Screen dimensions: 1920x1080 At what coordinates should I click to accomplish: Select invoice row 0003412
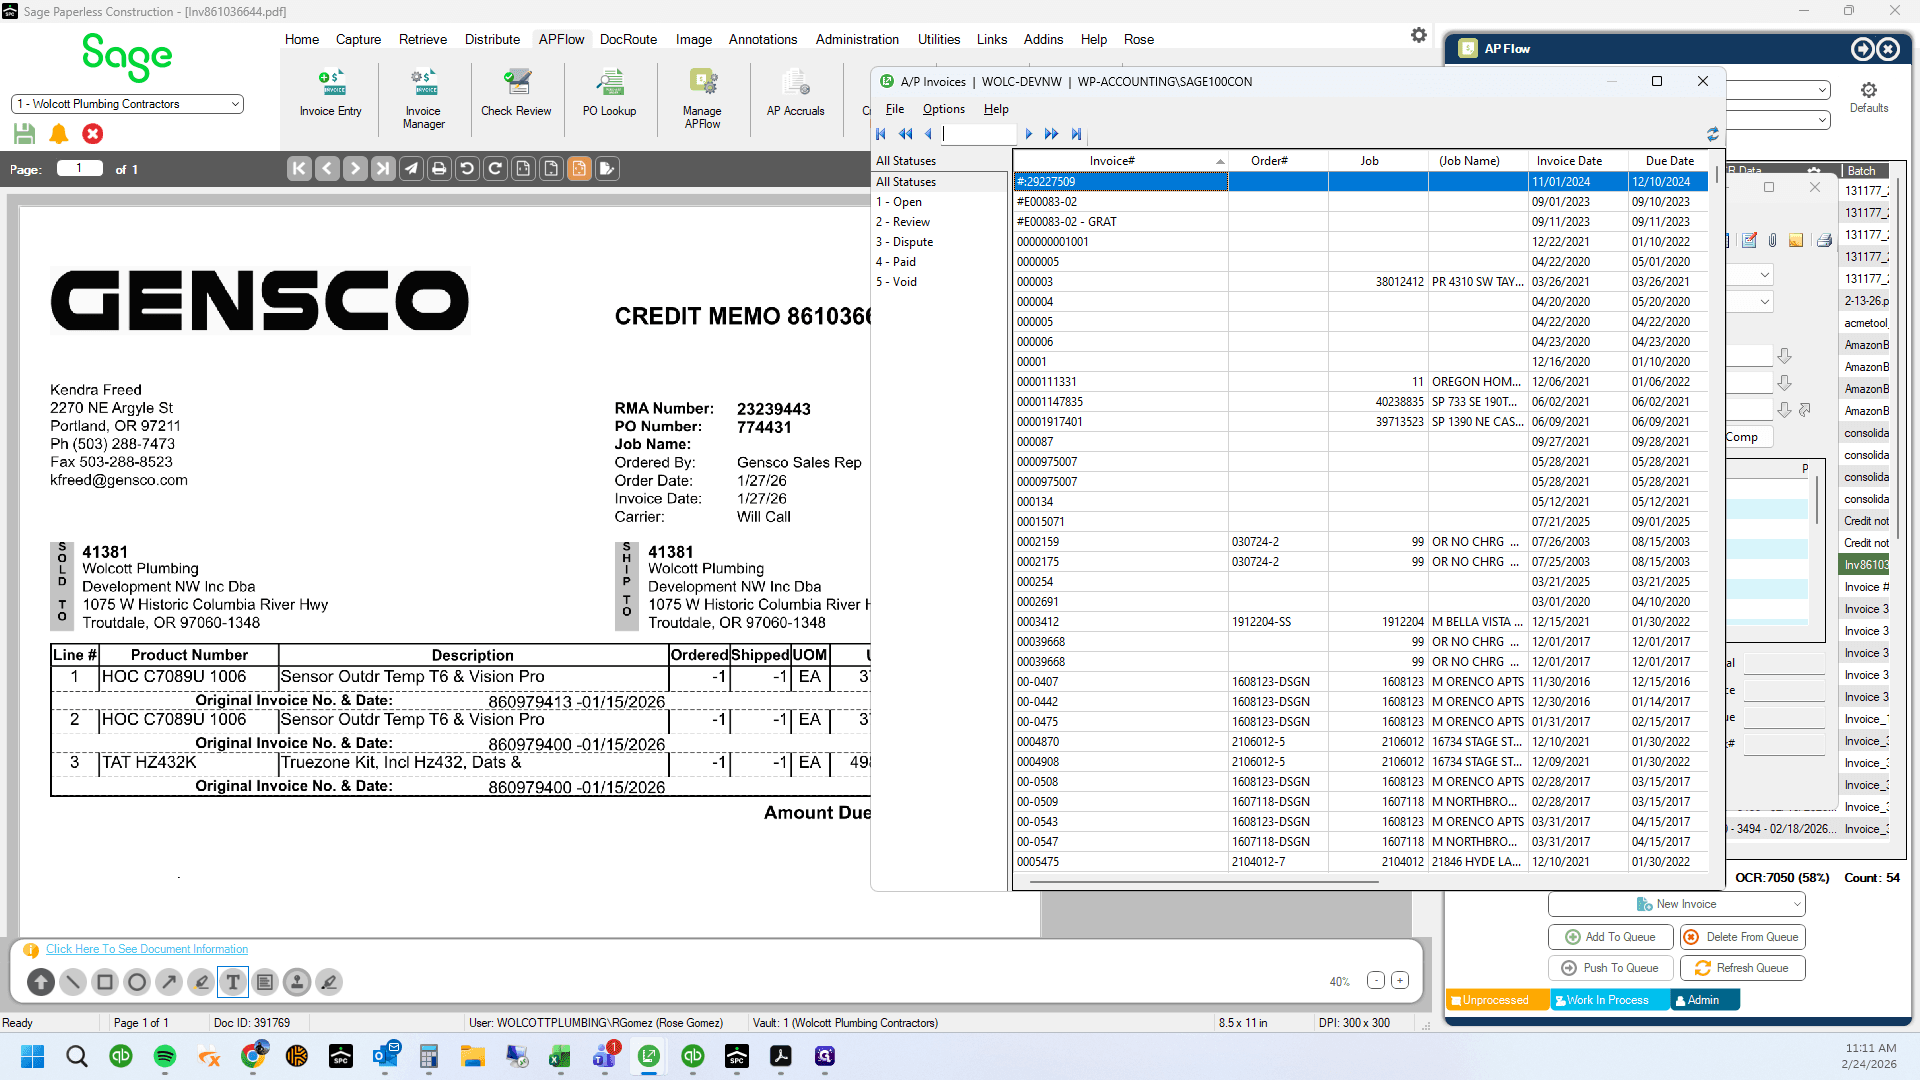[1360, 622]
